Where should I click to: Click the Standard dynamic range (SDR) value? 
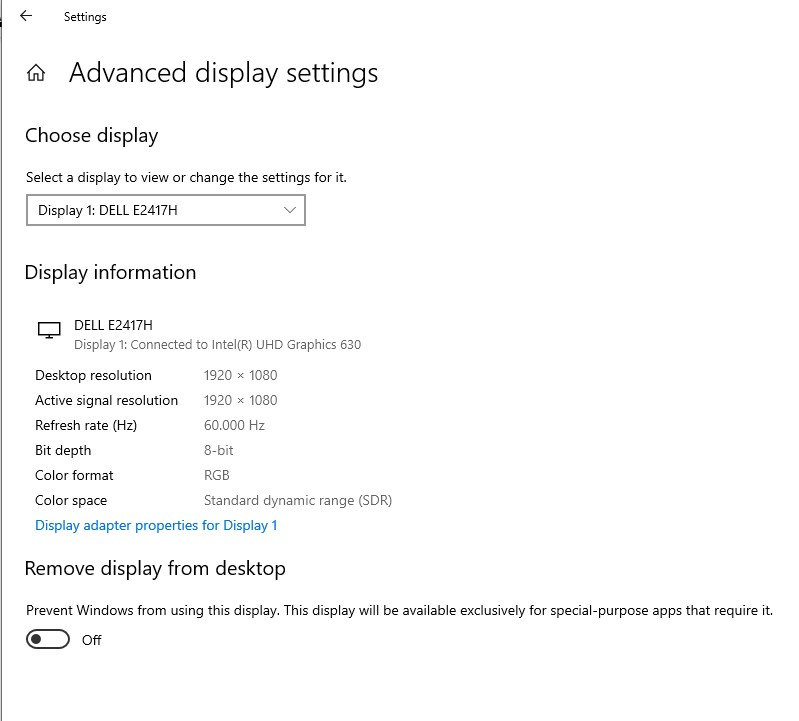298,500
